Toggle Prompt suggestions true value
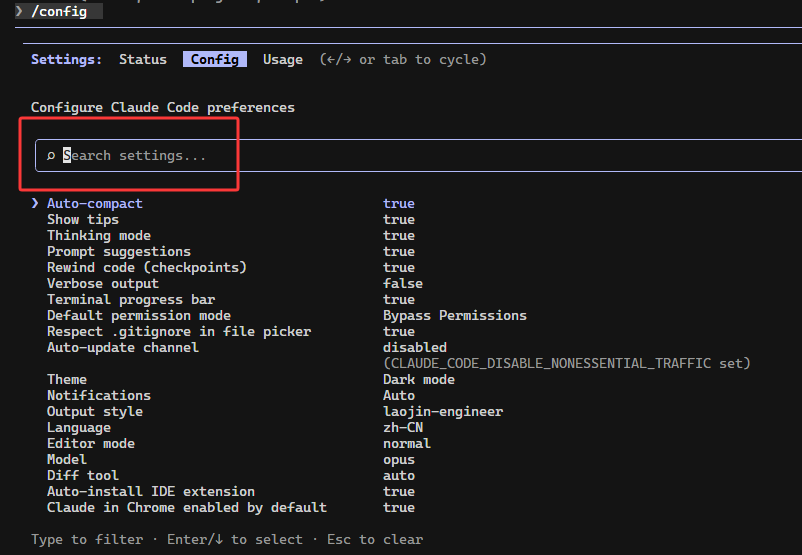Screen dimensions: 802x555 click(x=398, y=252)
